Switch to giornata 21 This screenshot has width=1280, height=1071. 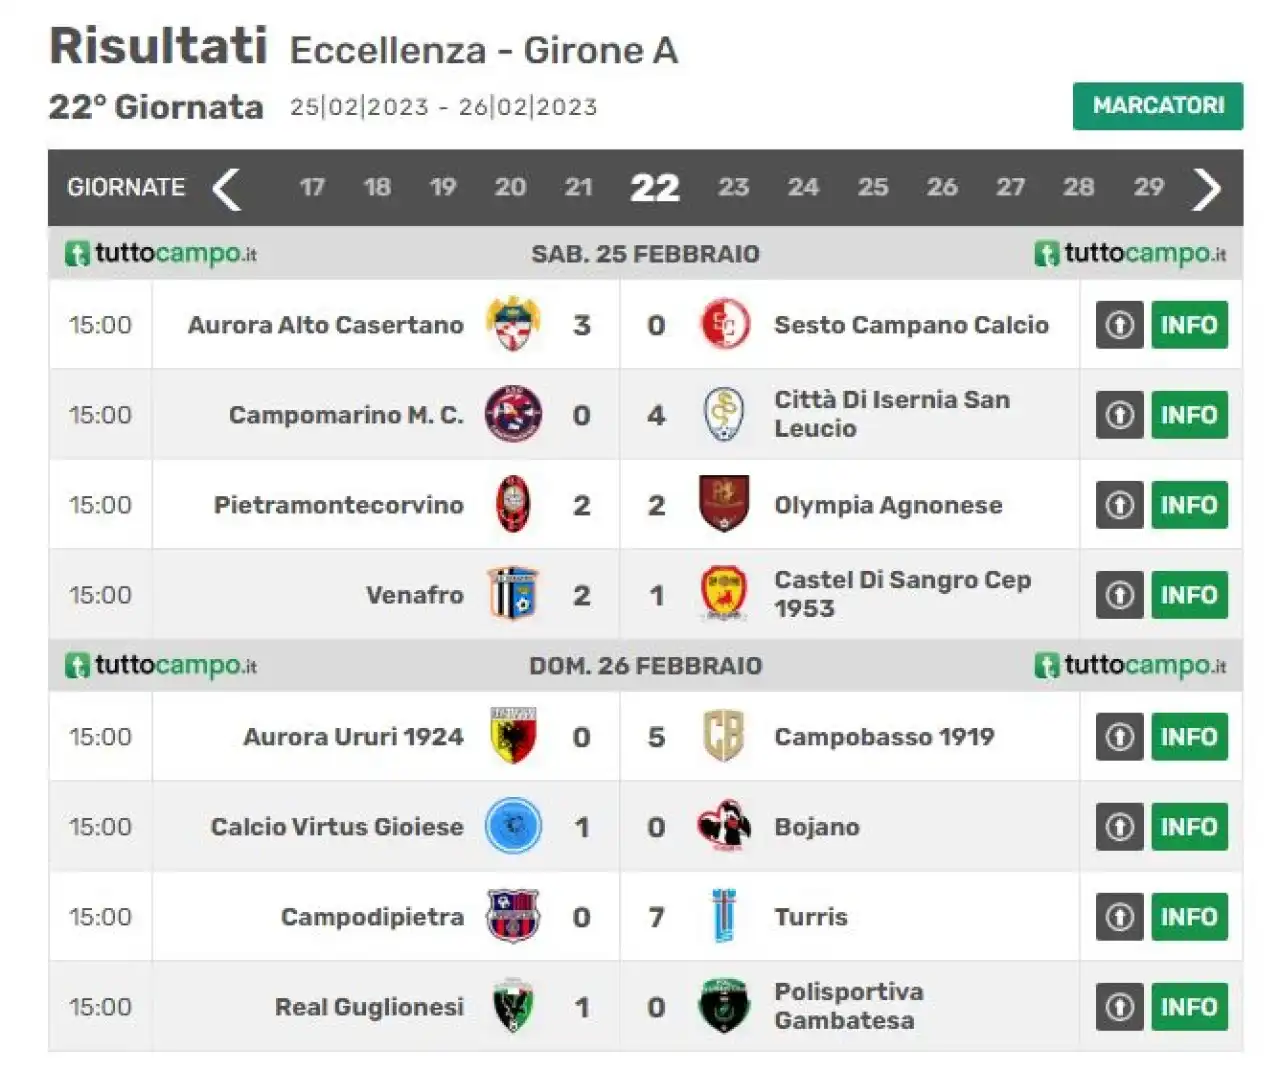pos(578,187)
